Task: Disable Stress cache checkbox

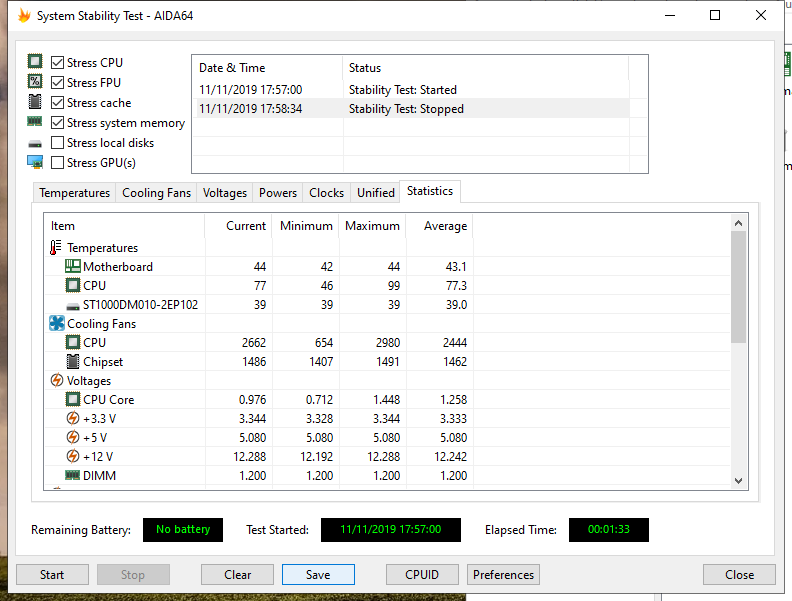Action: [x=58, y=103]
